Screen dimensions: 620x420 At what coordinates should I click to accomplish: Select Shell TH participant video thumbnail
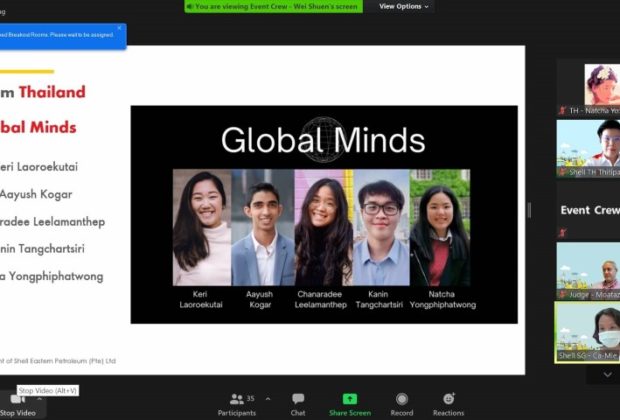[x=588, y=149]
